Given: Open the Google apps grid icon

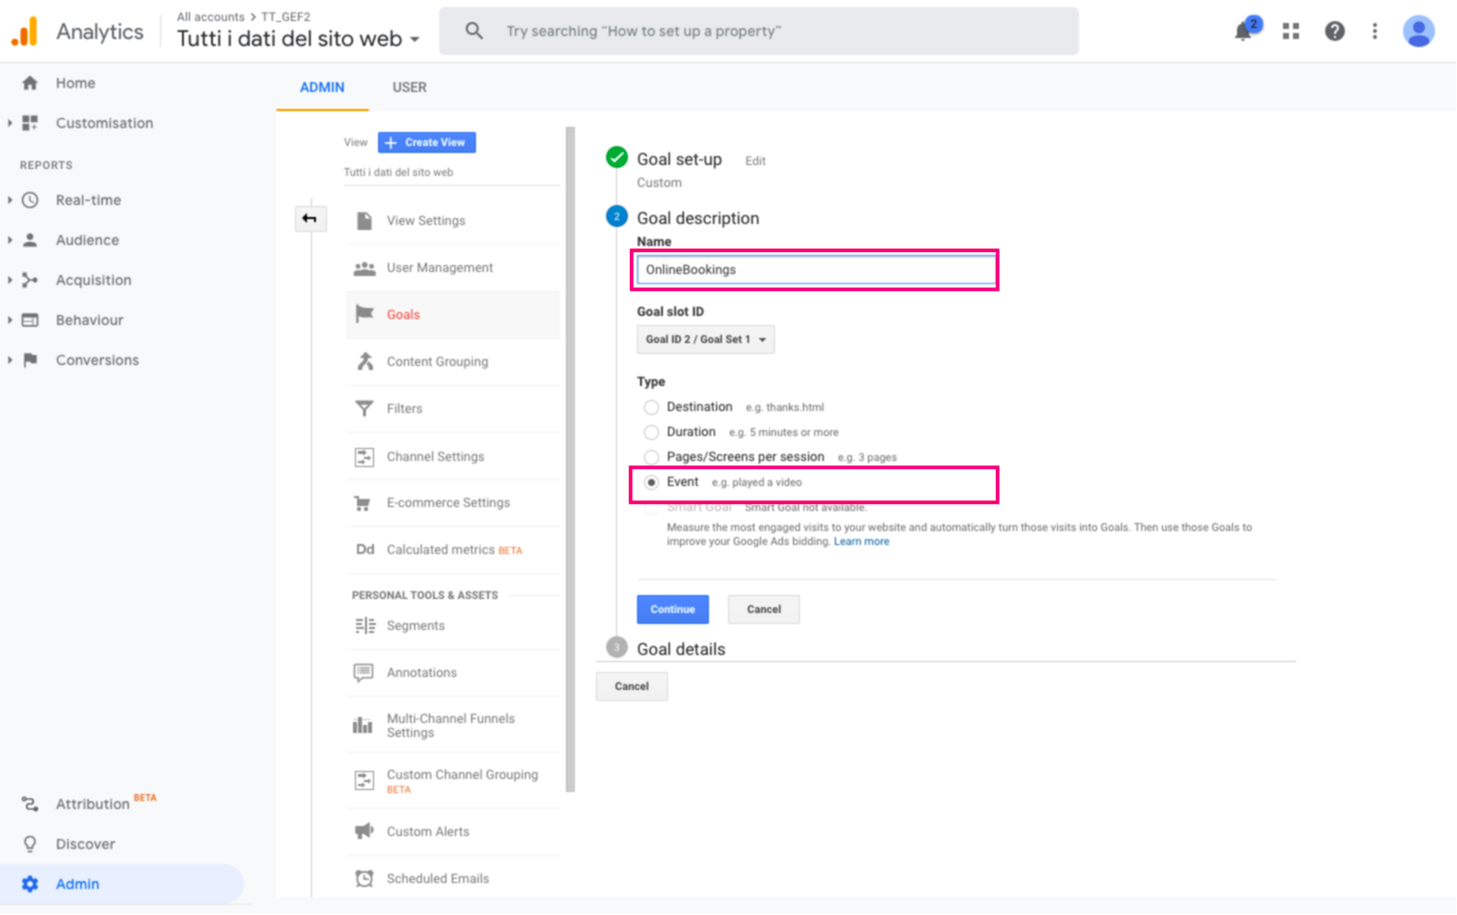Looking at the screenshot, I should pos(1291,31).
